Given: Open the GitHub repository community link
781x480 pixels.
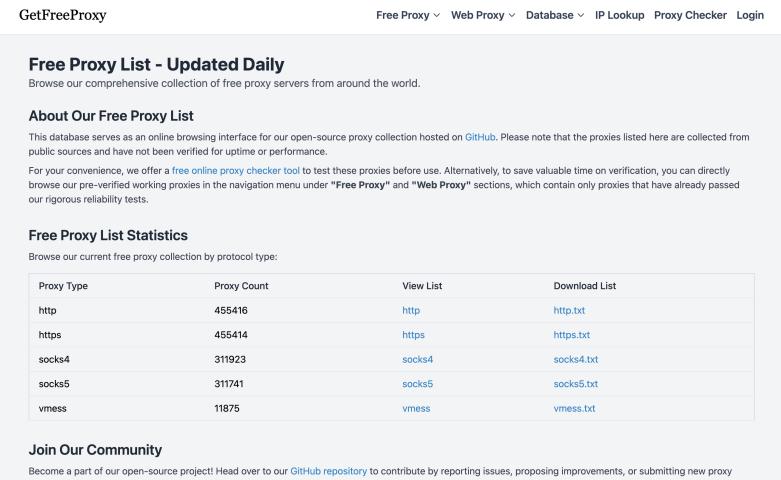Looking at the screenshot, I should [328, 471].
